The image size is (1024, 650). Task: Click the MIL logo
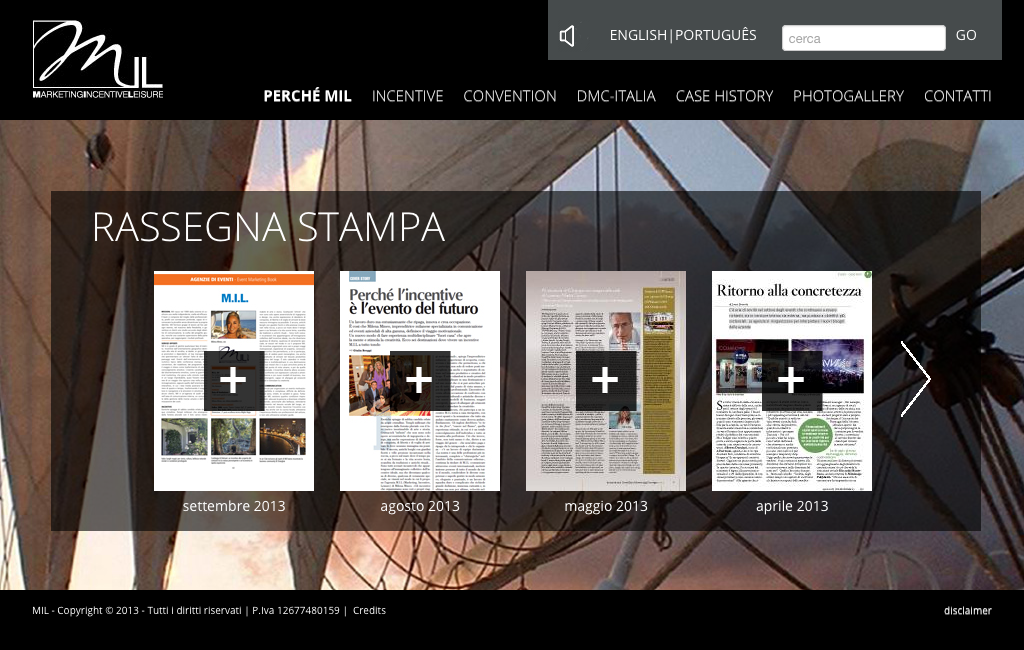(x=95, y=57)
